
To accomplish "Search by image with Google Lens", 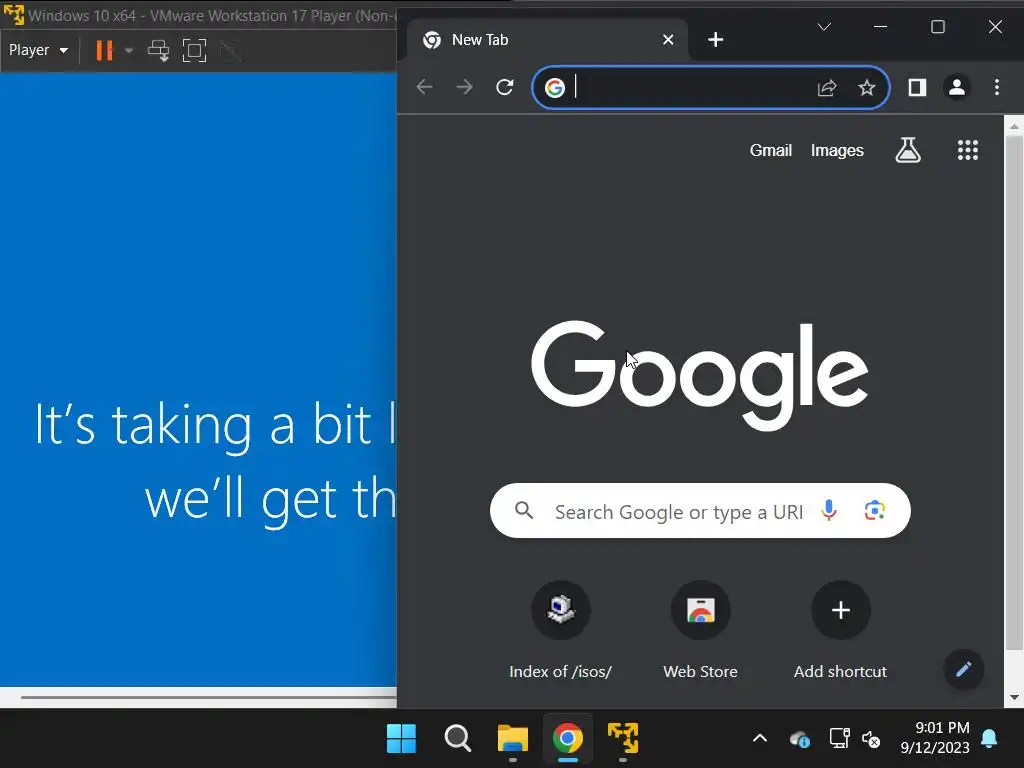I will [874, 510].
